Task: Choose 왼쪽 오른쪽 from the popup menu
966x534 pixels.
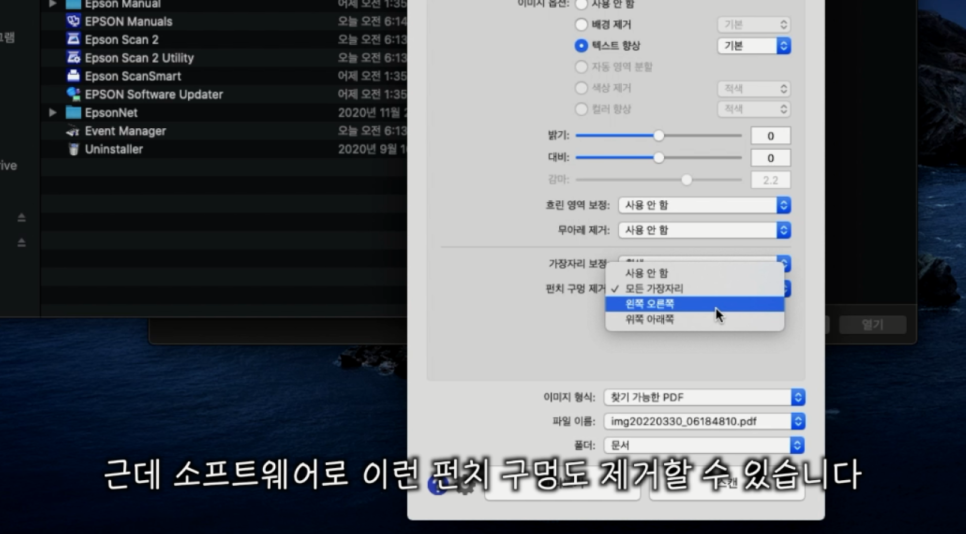Action: (650, 304)
